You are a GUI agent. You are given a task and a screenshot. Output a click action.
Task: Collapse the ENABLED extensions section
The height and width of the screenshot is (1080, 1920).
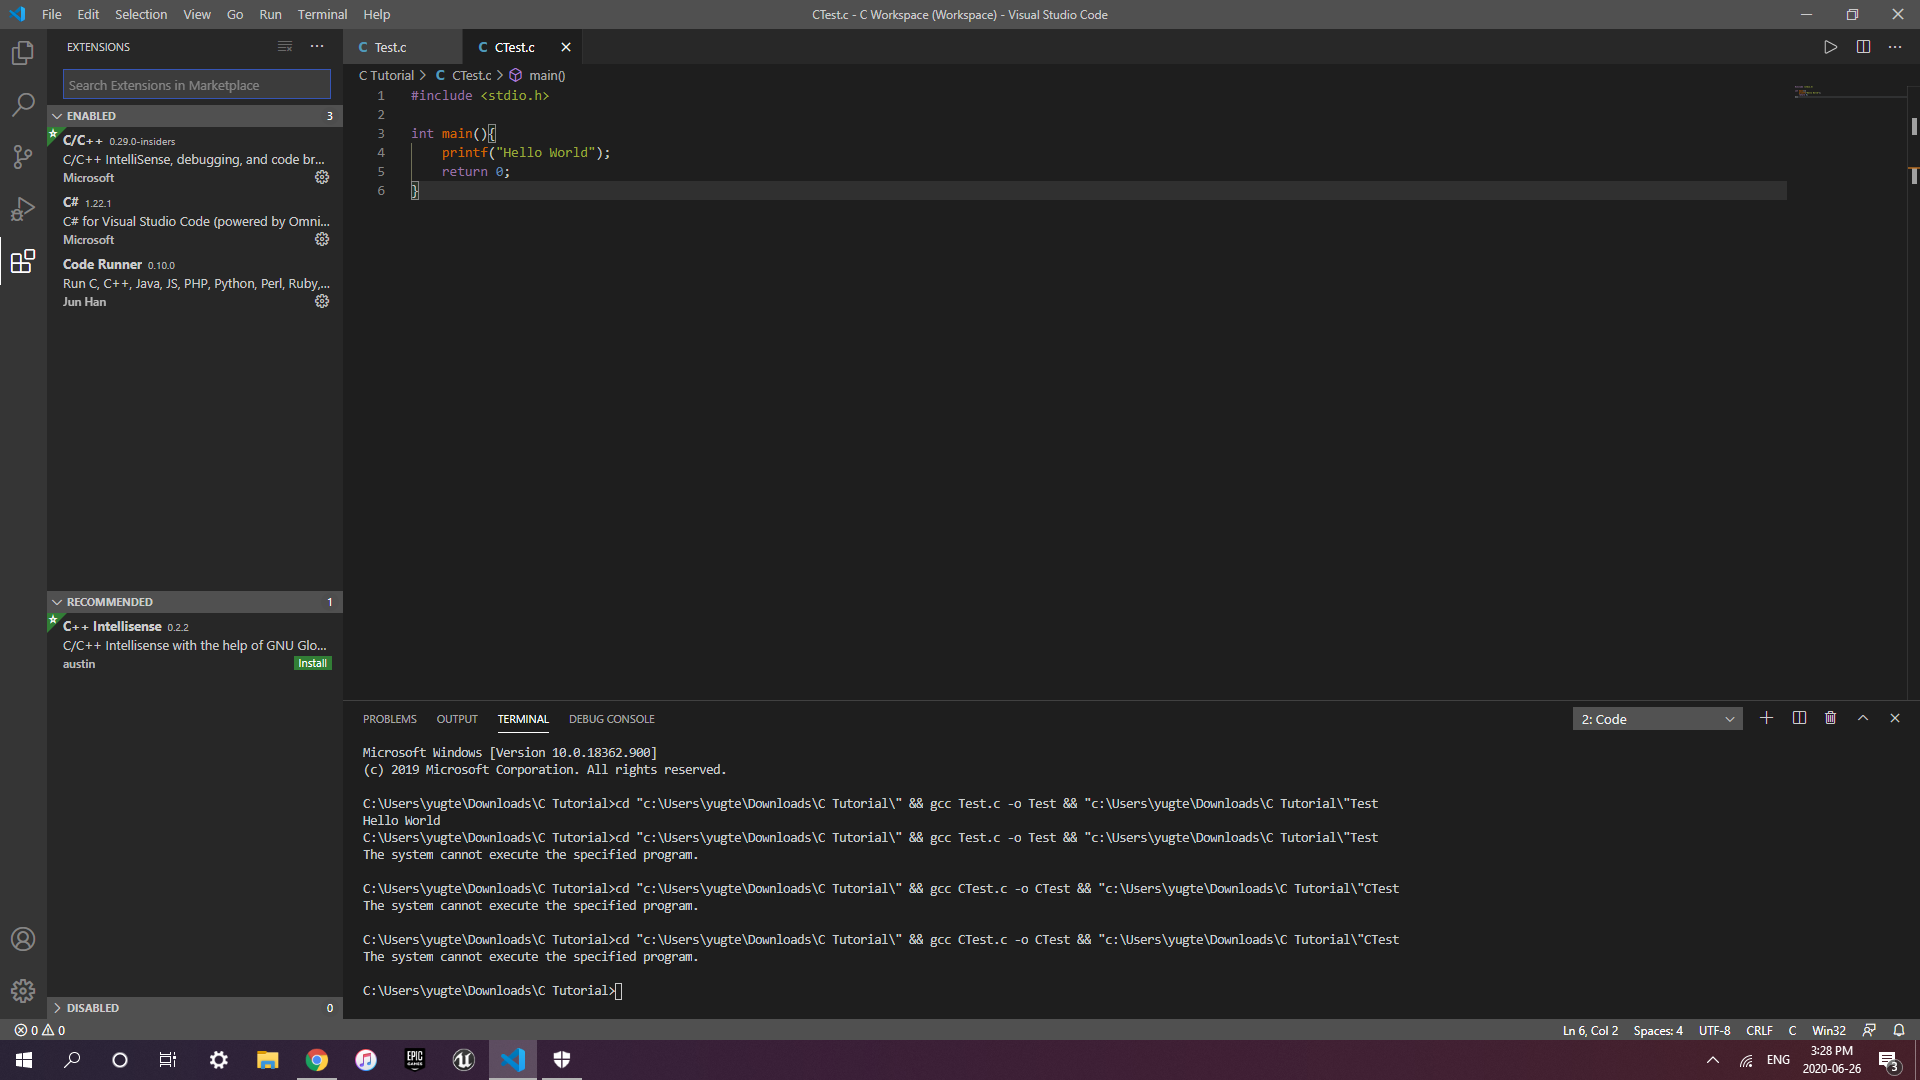click(58, 115)
